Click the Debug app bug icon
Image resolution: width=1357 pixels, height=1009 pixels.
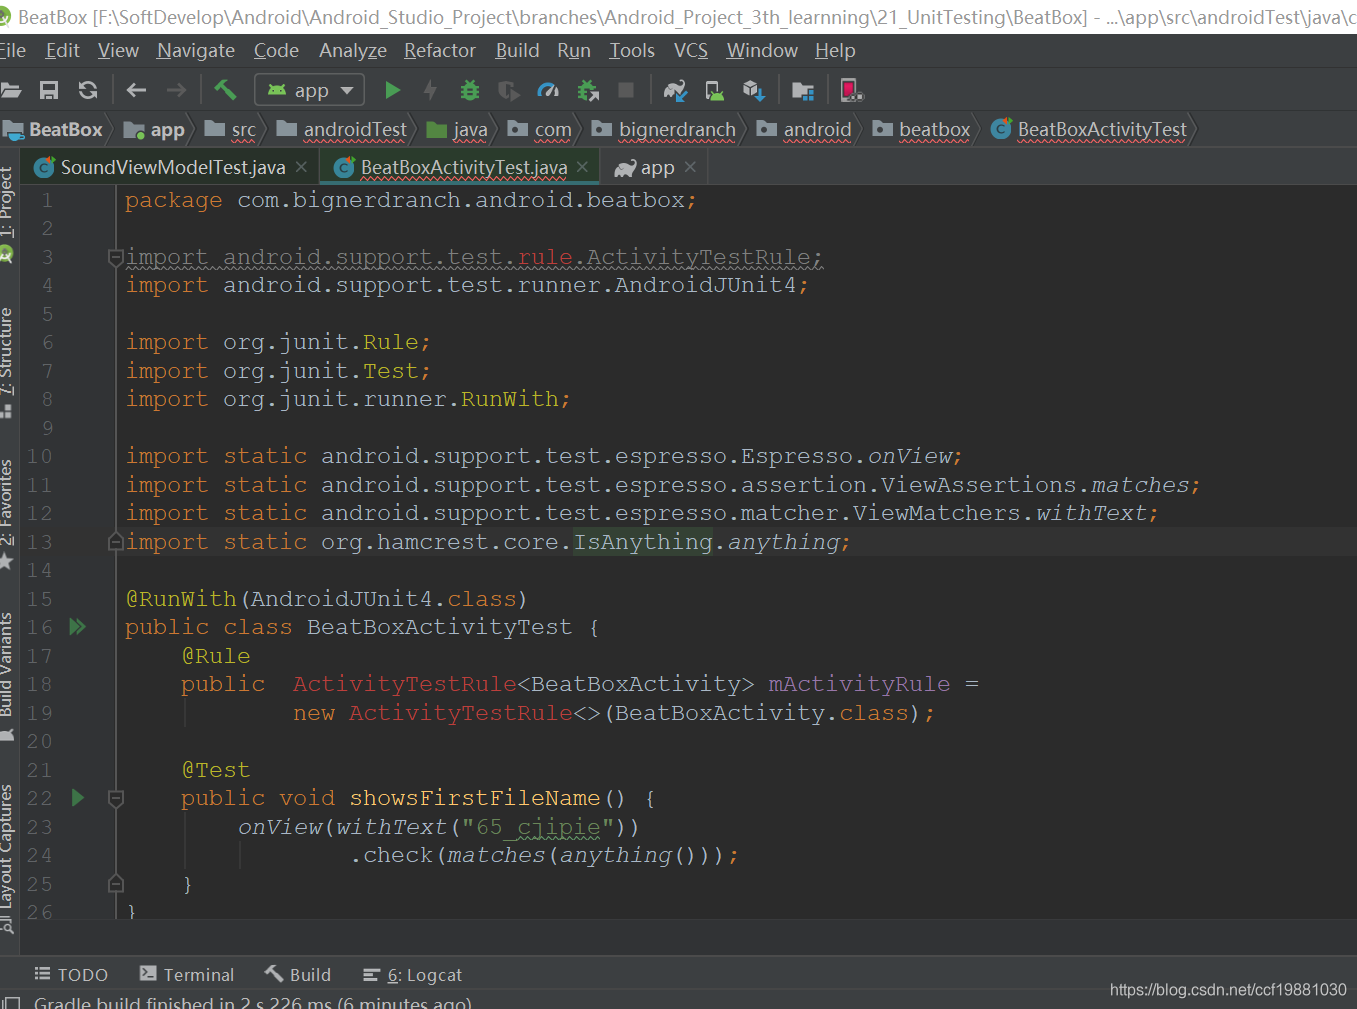click(469, 91)
